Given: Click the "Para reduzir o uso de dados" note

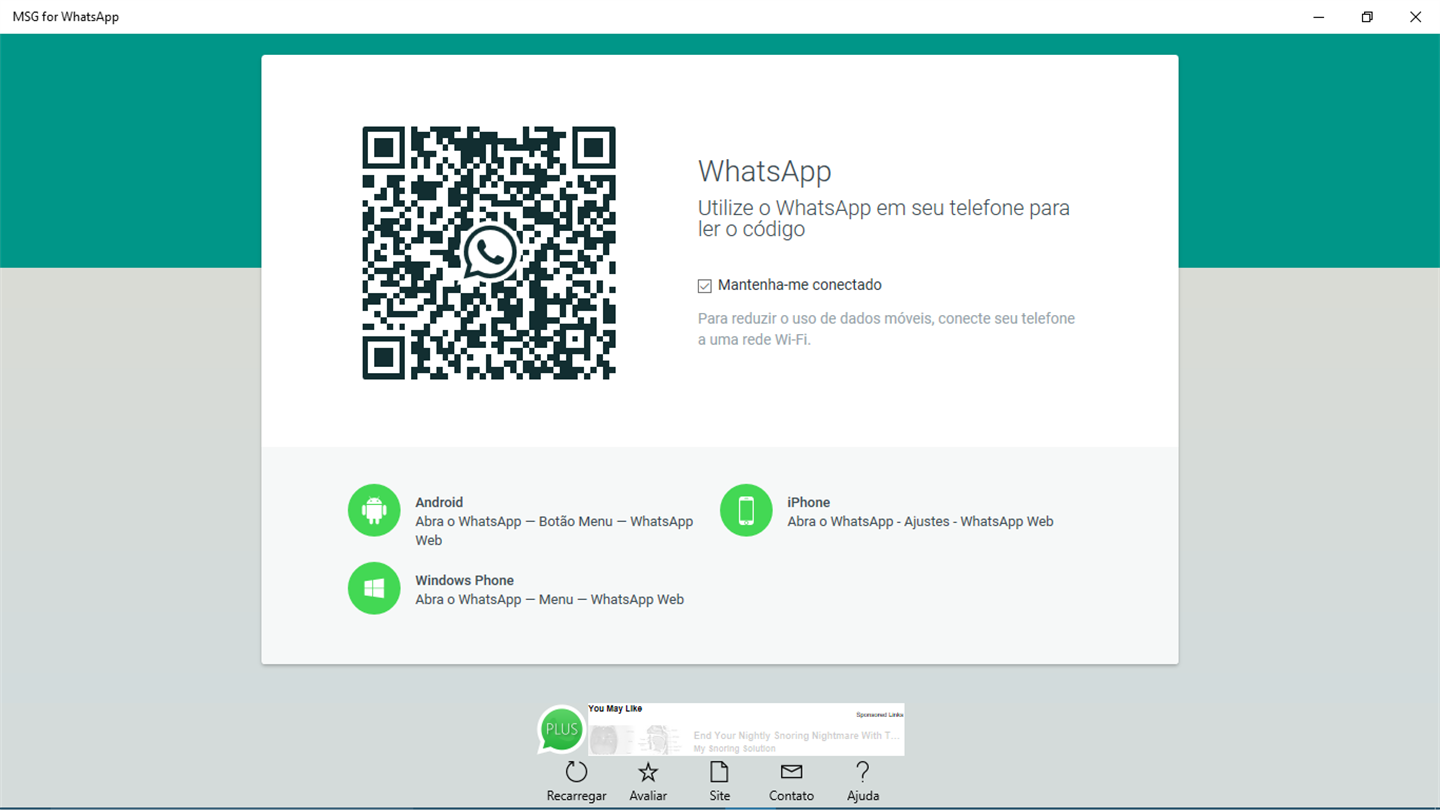Looking at the screenshot, I should 886,329.
